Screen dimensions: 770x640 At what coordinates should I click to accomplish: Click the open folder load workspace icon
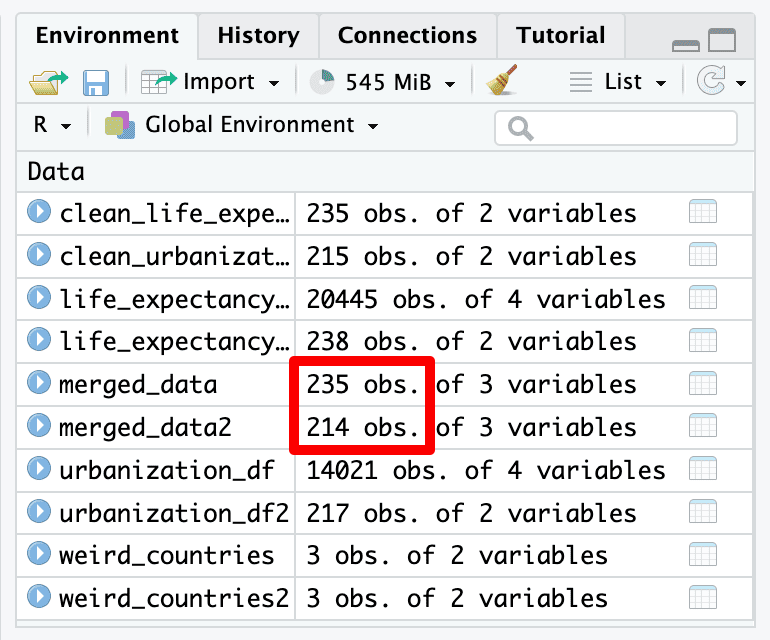[48, 82]
